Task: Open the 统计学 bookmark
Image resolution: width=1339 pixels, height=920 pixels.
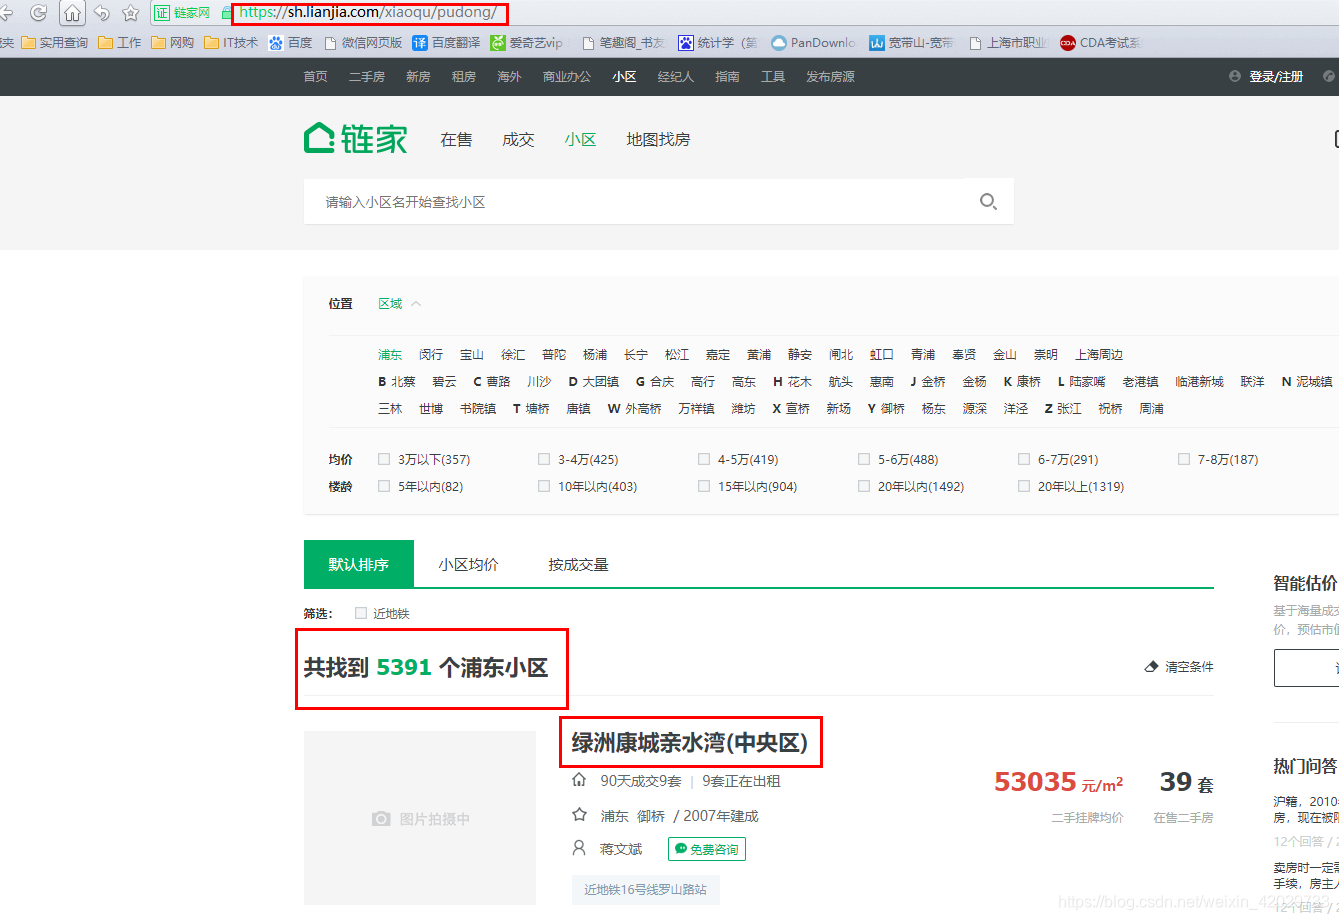Action: click(718, 43)
